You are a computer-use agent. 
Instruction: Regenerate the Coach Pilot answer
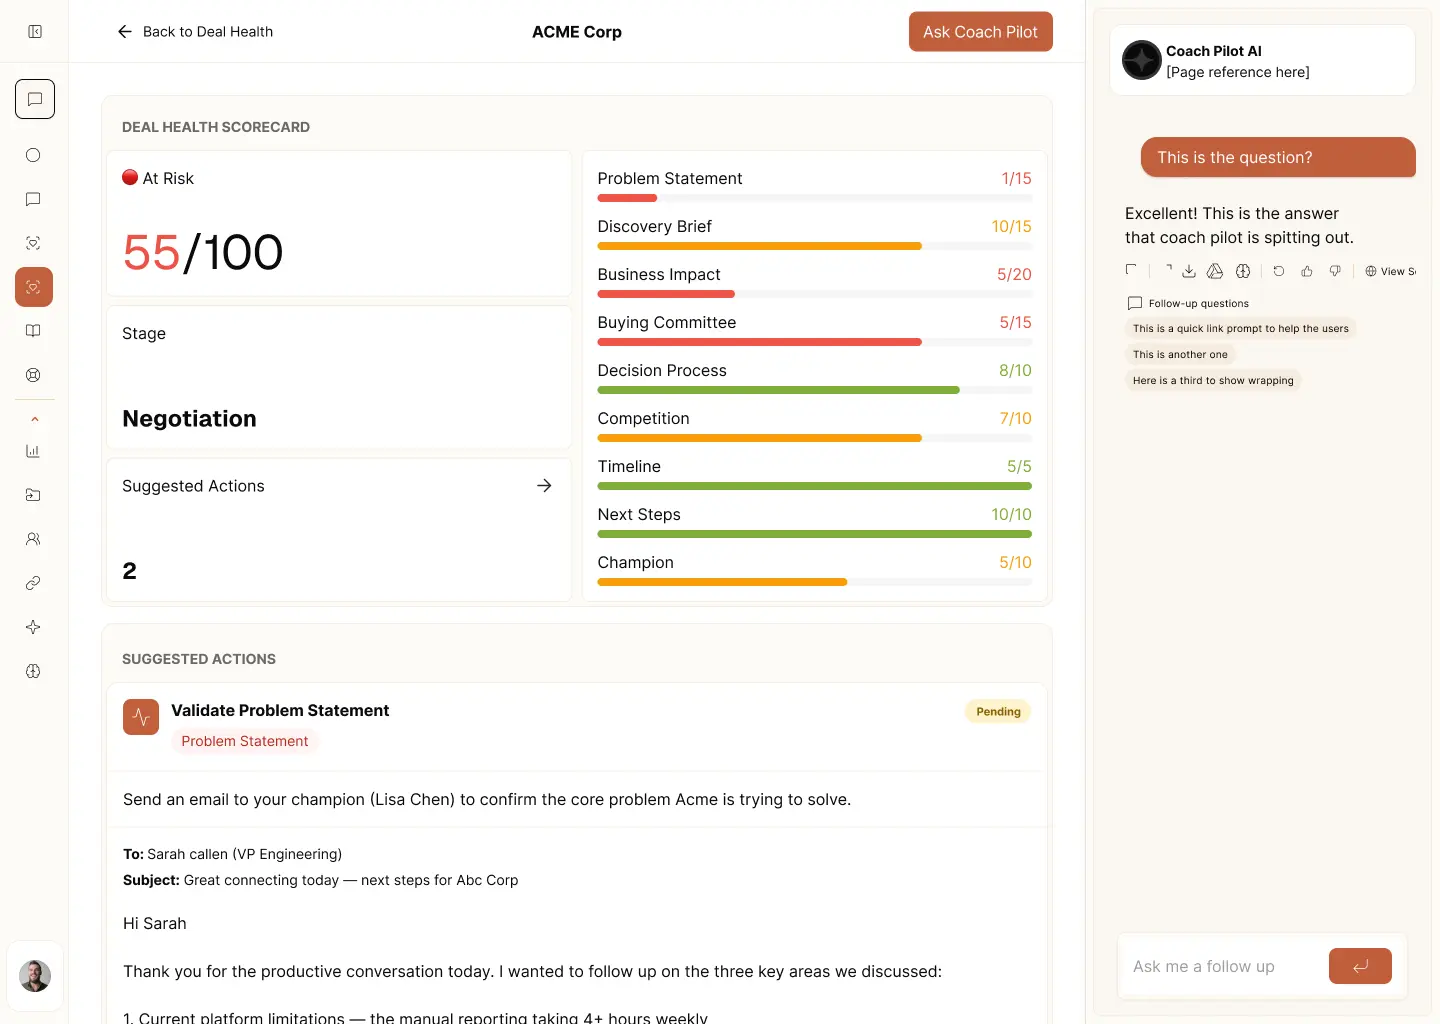coord(1279,271)
